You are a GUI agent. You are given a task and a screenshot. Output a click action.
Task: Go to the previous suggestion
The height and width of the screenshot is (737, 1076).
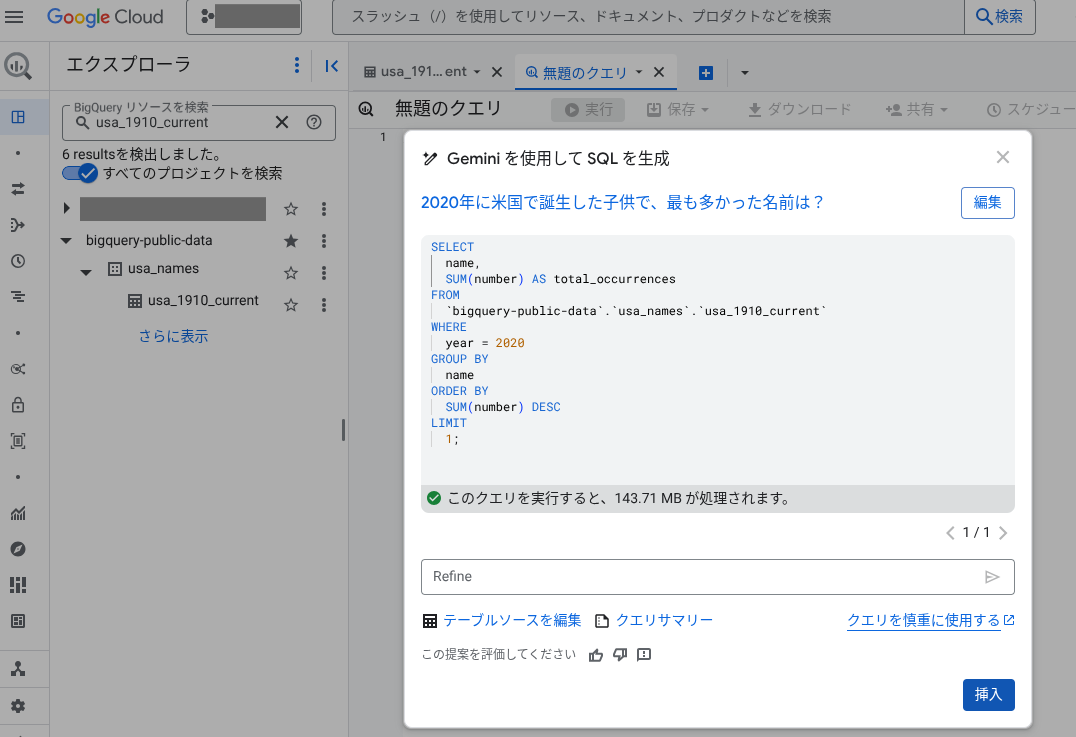tap(950, 533)
